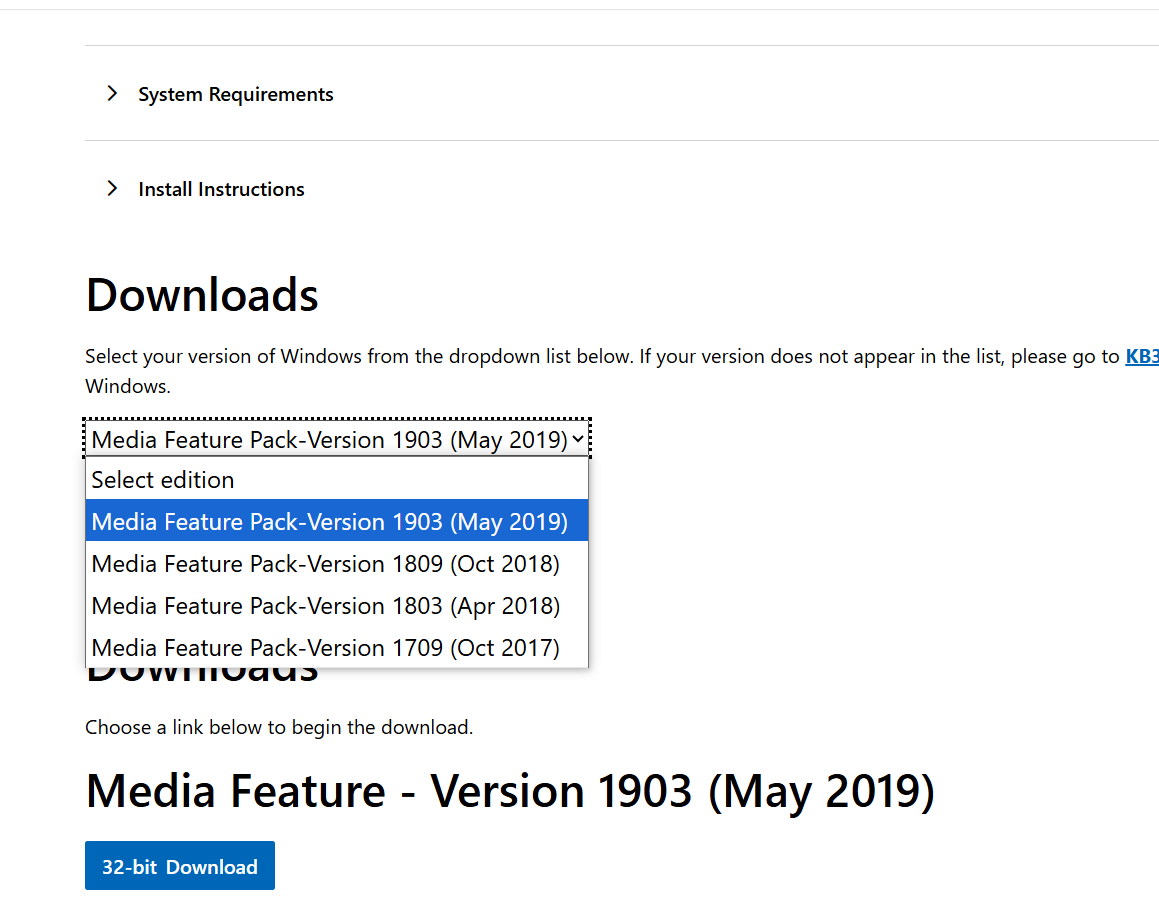This screenshot has height=900, width=1159.
Task: Select Media Feature Pack-Version 1809 (Oct 2018)
Action: coord(337,564)
